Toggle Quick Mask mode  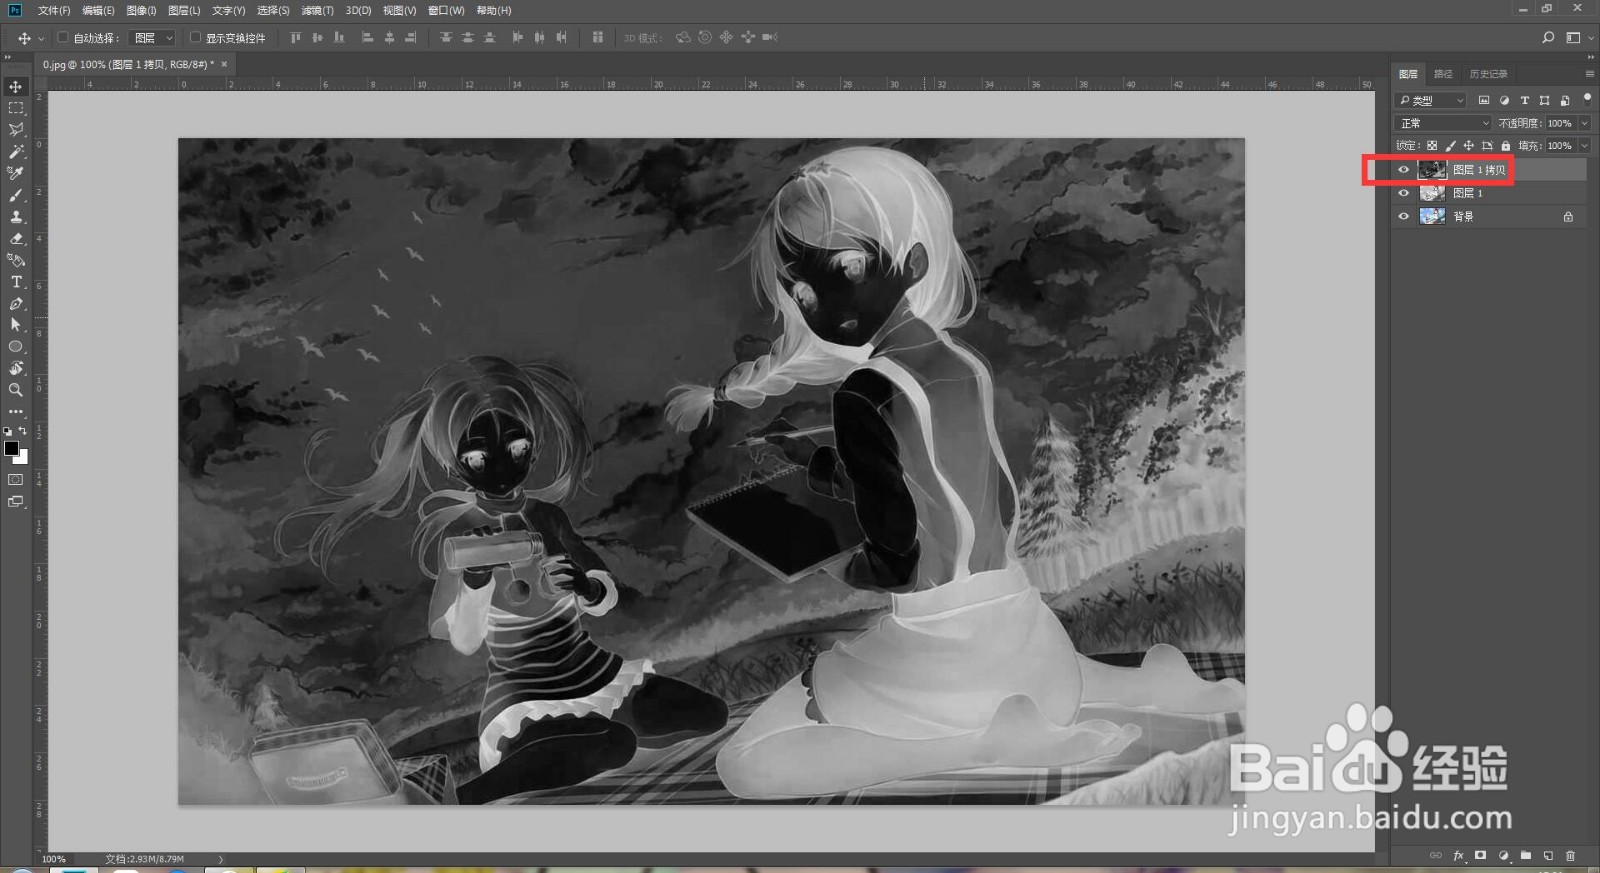click(16, 480)
